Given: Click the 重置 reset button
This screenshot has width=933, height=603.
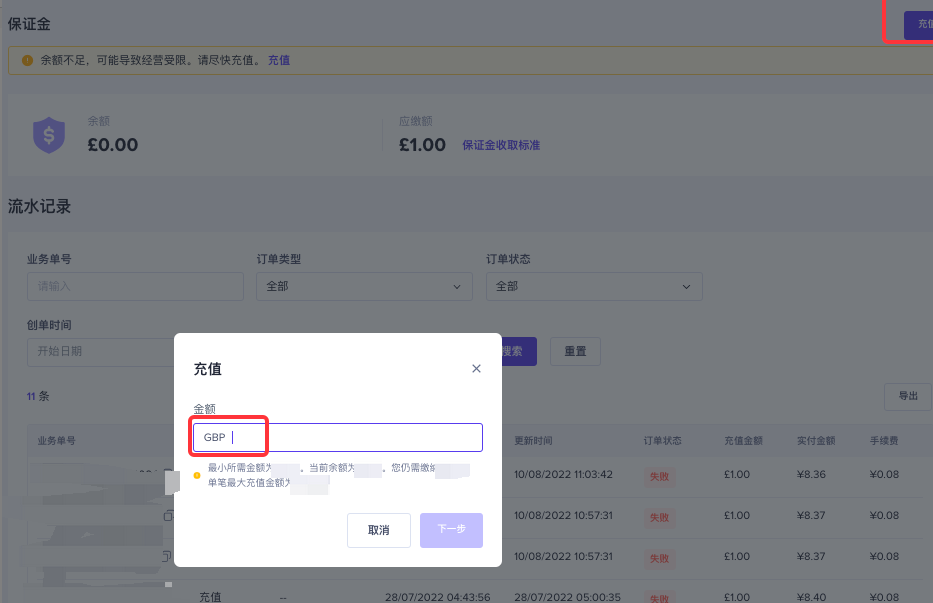Looking at the screenshot, I should 575,351.
